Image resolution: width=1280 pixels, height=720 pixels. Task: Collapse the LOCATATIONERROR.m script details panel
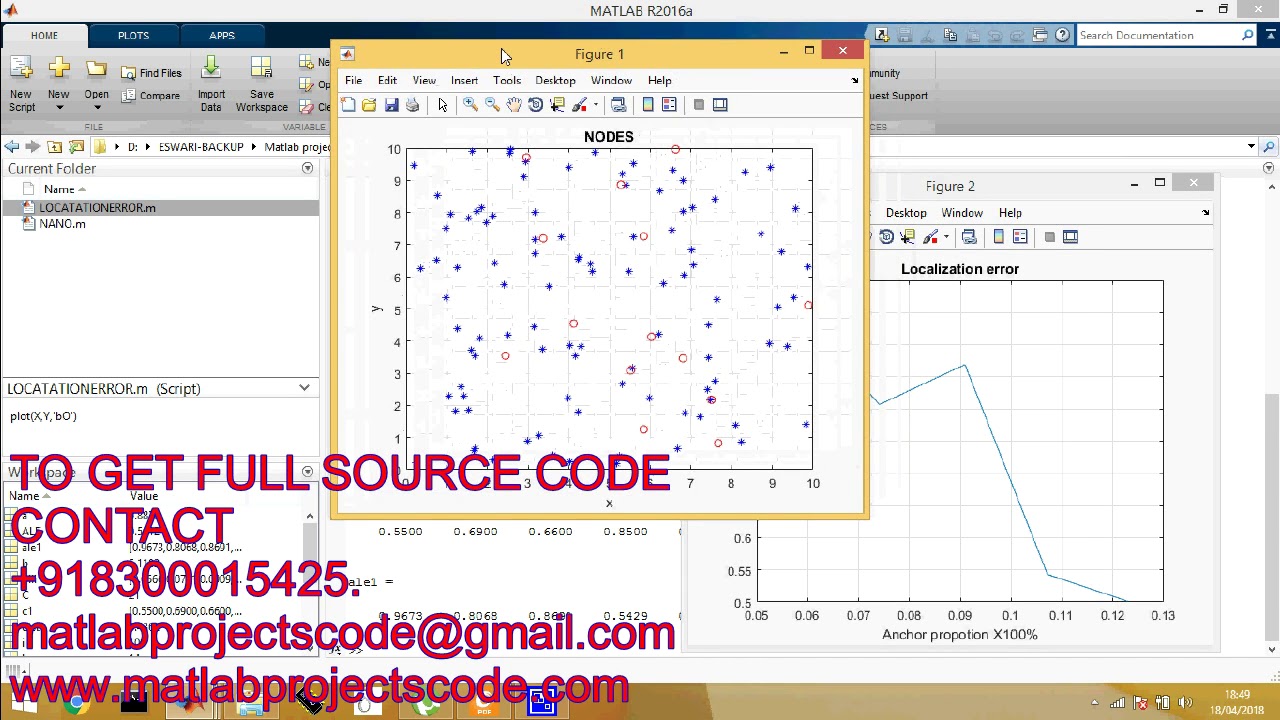pyautogui.click(x=304, y=388)
